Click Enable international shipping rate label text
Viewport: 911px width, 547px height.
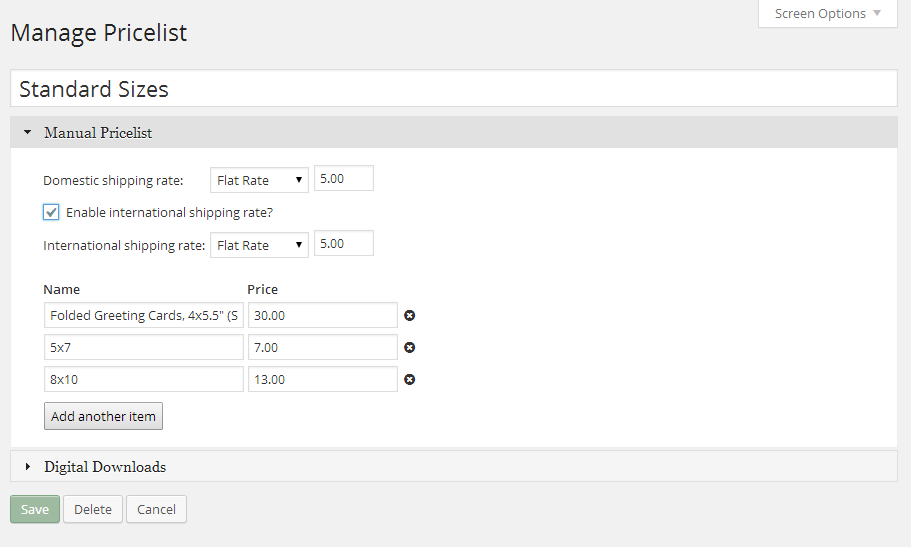point(170,213)
